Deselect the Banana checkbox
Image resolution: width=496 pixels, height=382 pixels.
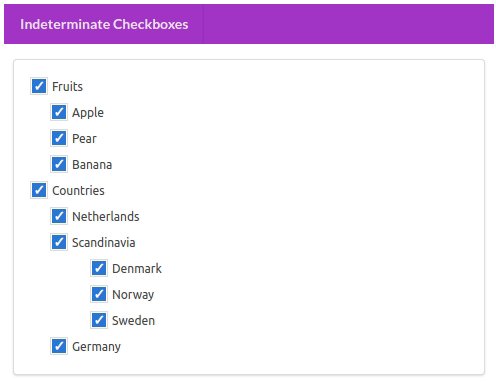(59, 164)
